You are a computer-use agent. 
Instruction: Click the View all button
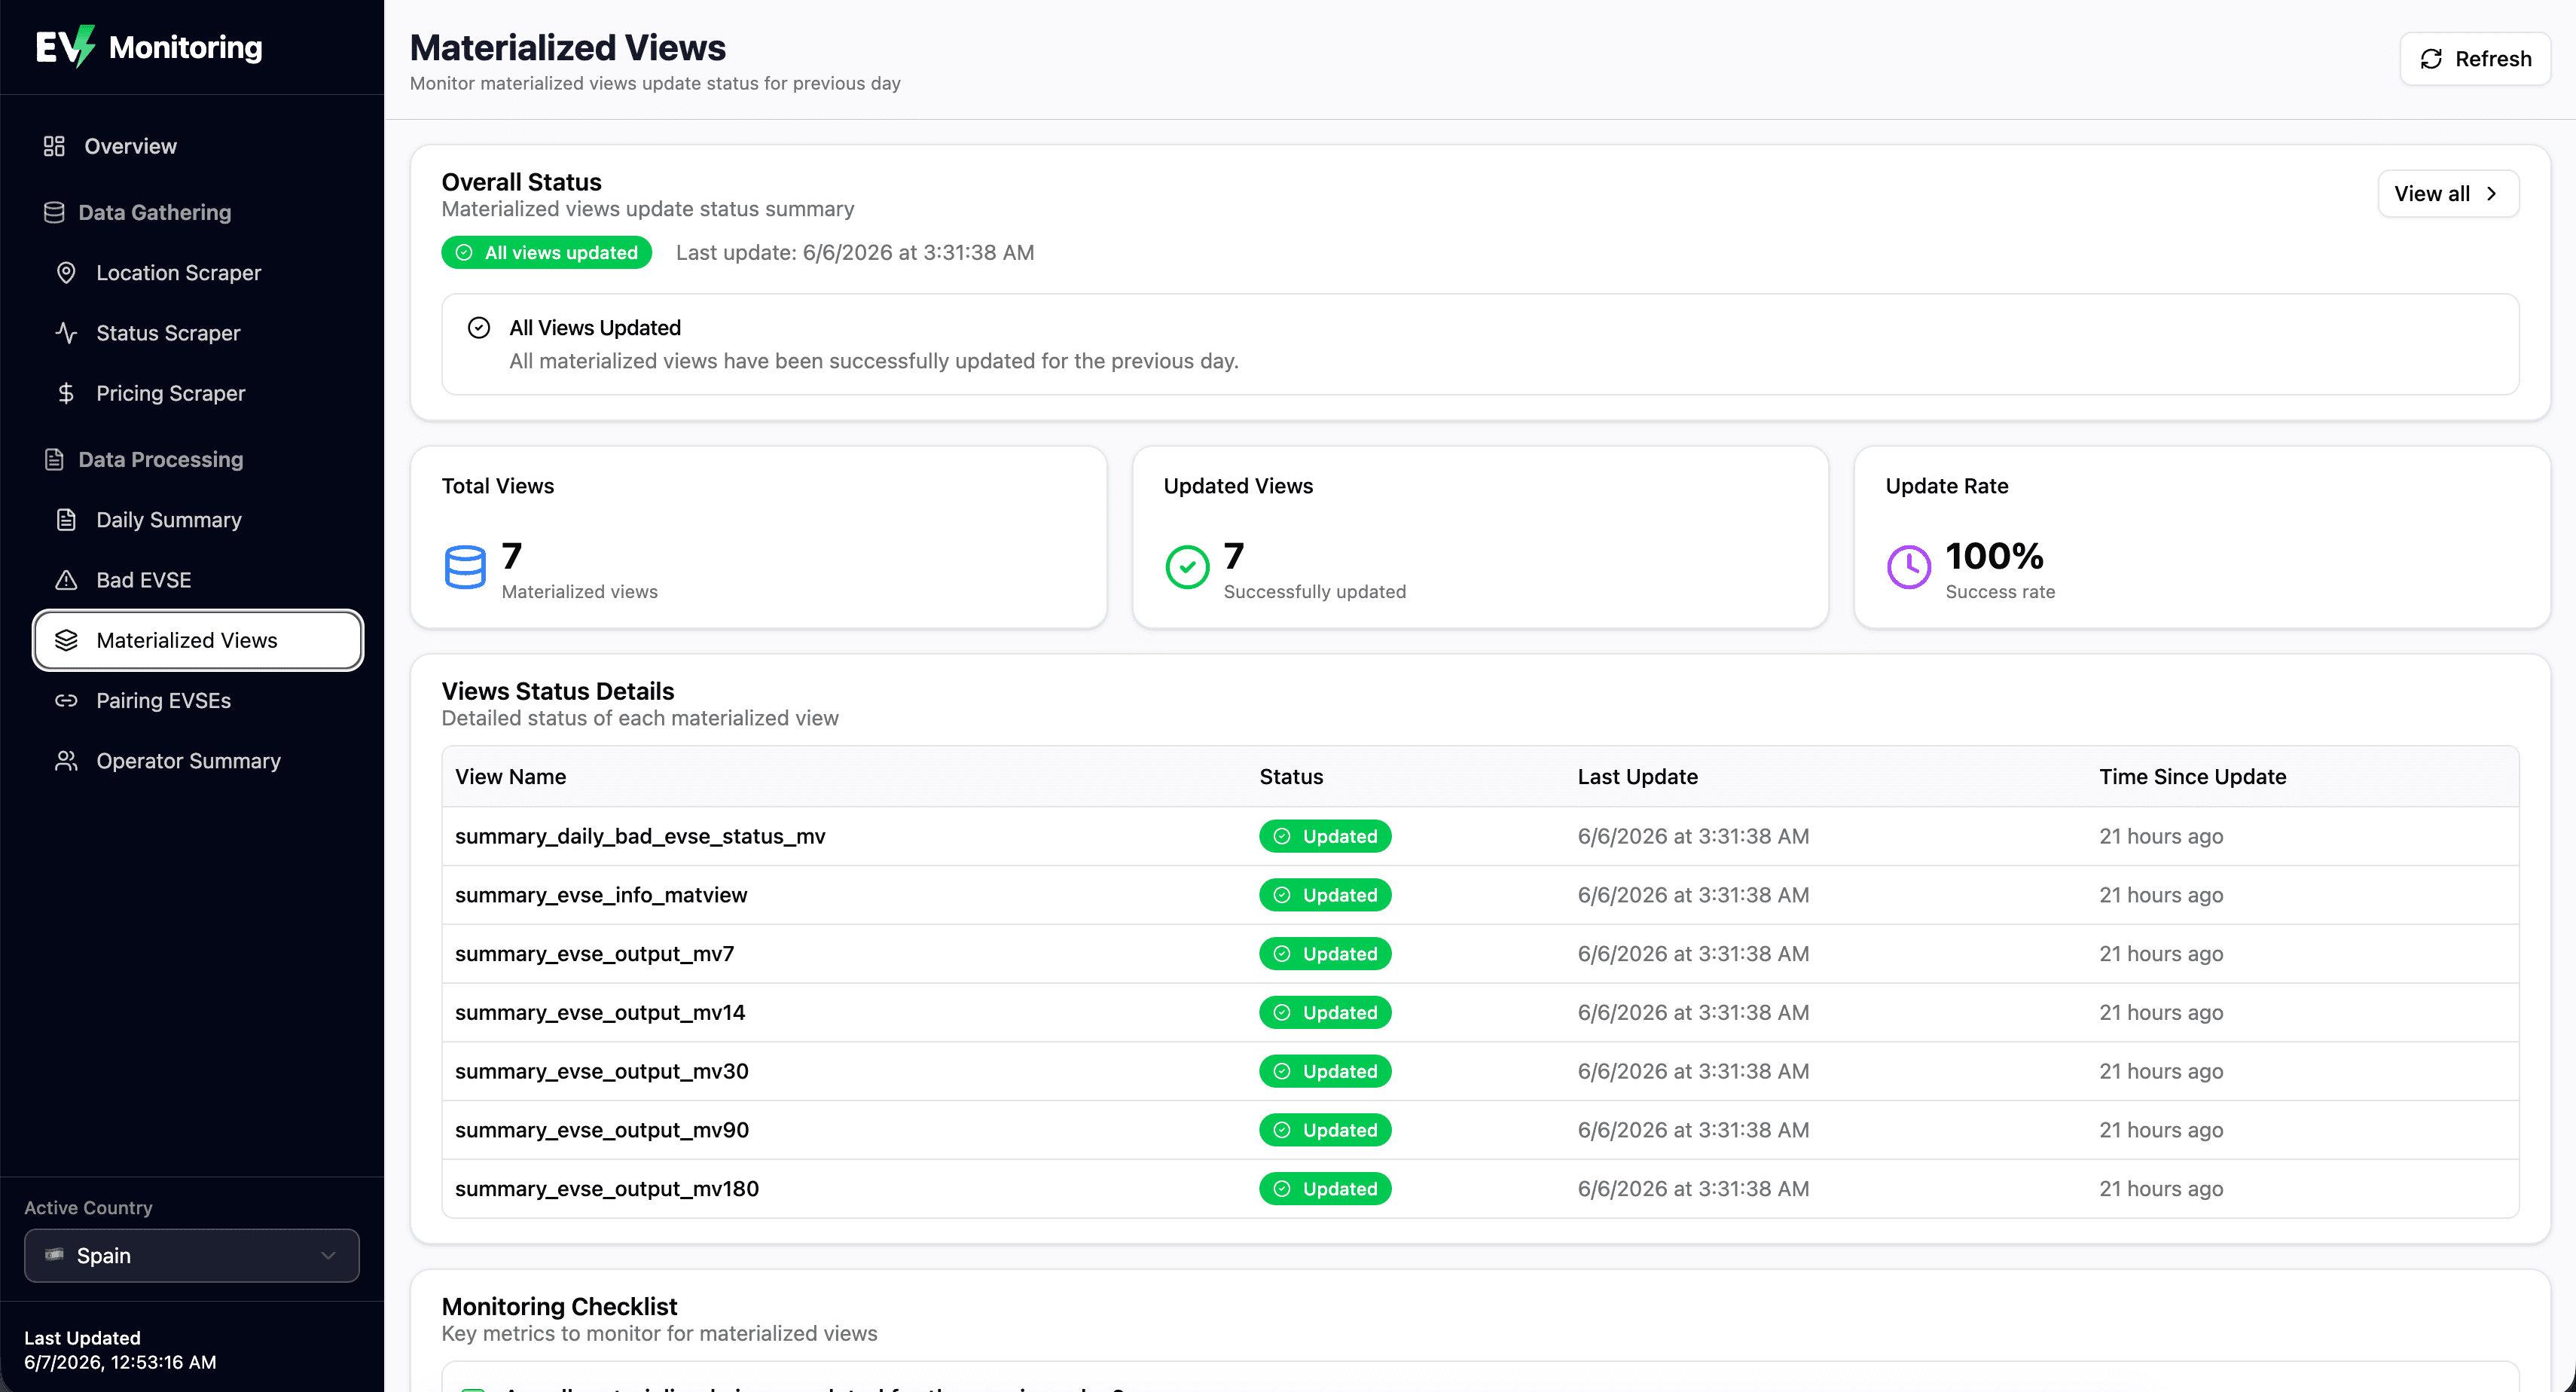pos(2448,193)
